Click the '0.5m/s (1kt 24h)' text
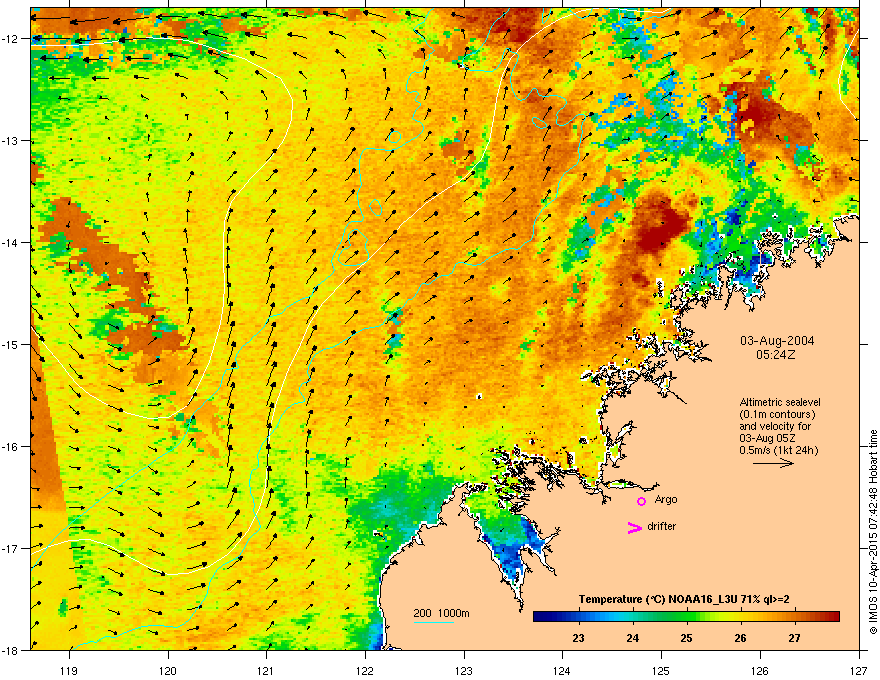This screenshot has width=880, height=680. (778, 450)
